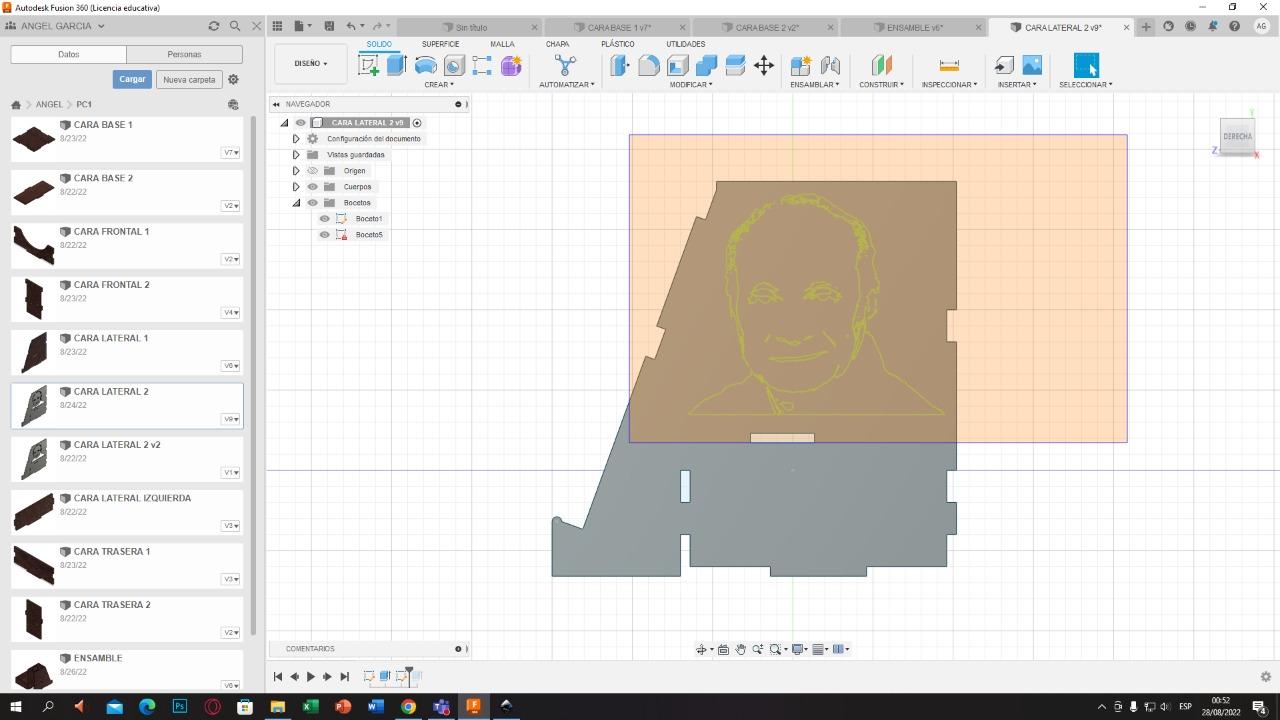1280x720 pixels.
Task: Click the Pan hand tool
Action: 740,649
